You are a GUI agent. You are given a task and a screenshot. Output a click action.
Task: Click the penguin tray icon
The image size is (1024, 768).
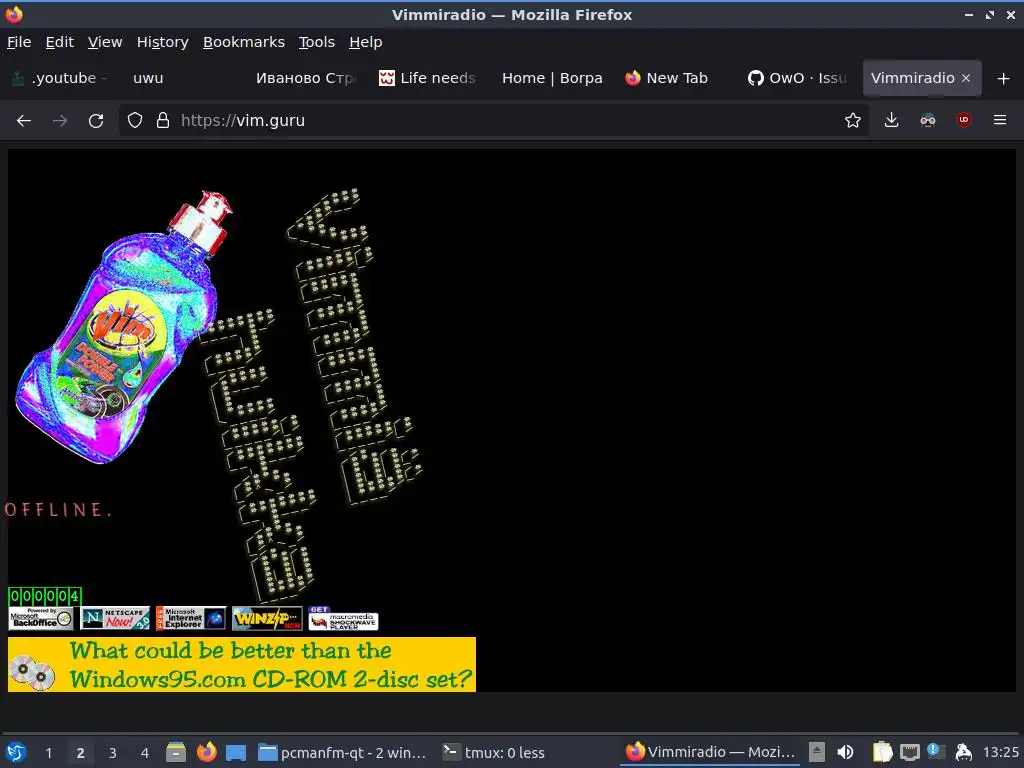pyautogui.click(x=963, y=752)
